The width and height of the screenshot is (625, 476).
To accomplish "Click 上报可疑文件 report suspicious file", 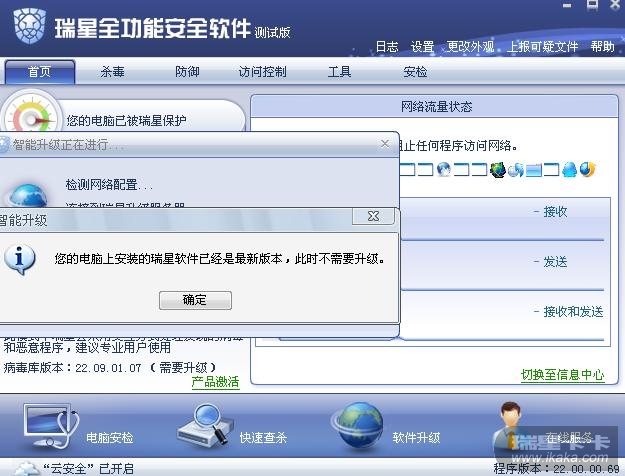I will point(542,47).
